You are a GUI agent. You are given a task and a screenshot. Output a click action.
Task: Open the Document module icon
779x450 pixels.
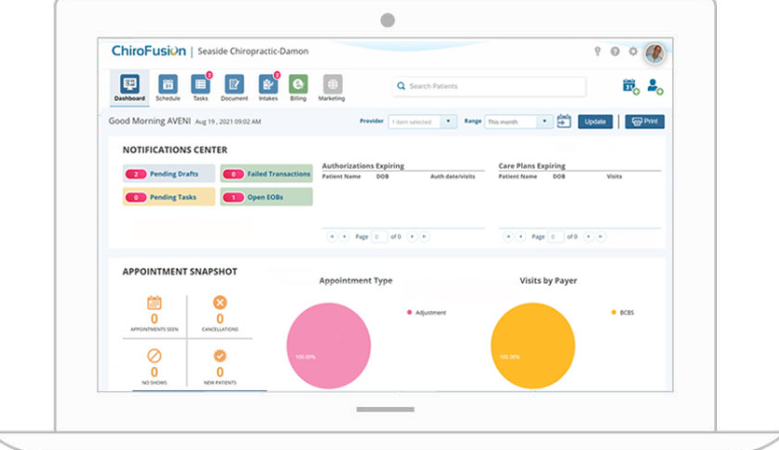point(234,84)
